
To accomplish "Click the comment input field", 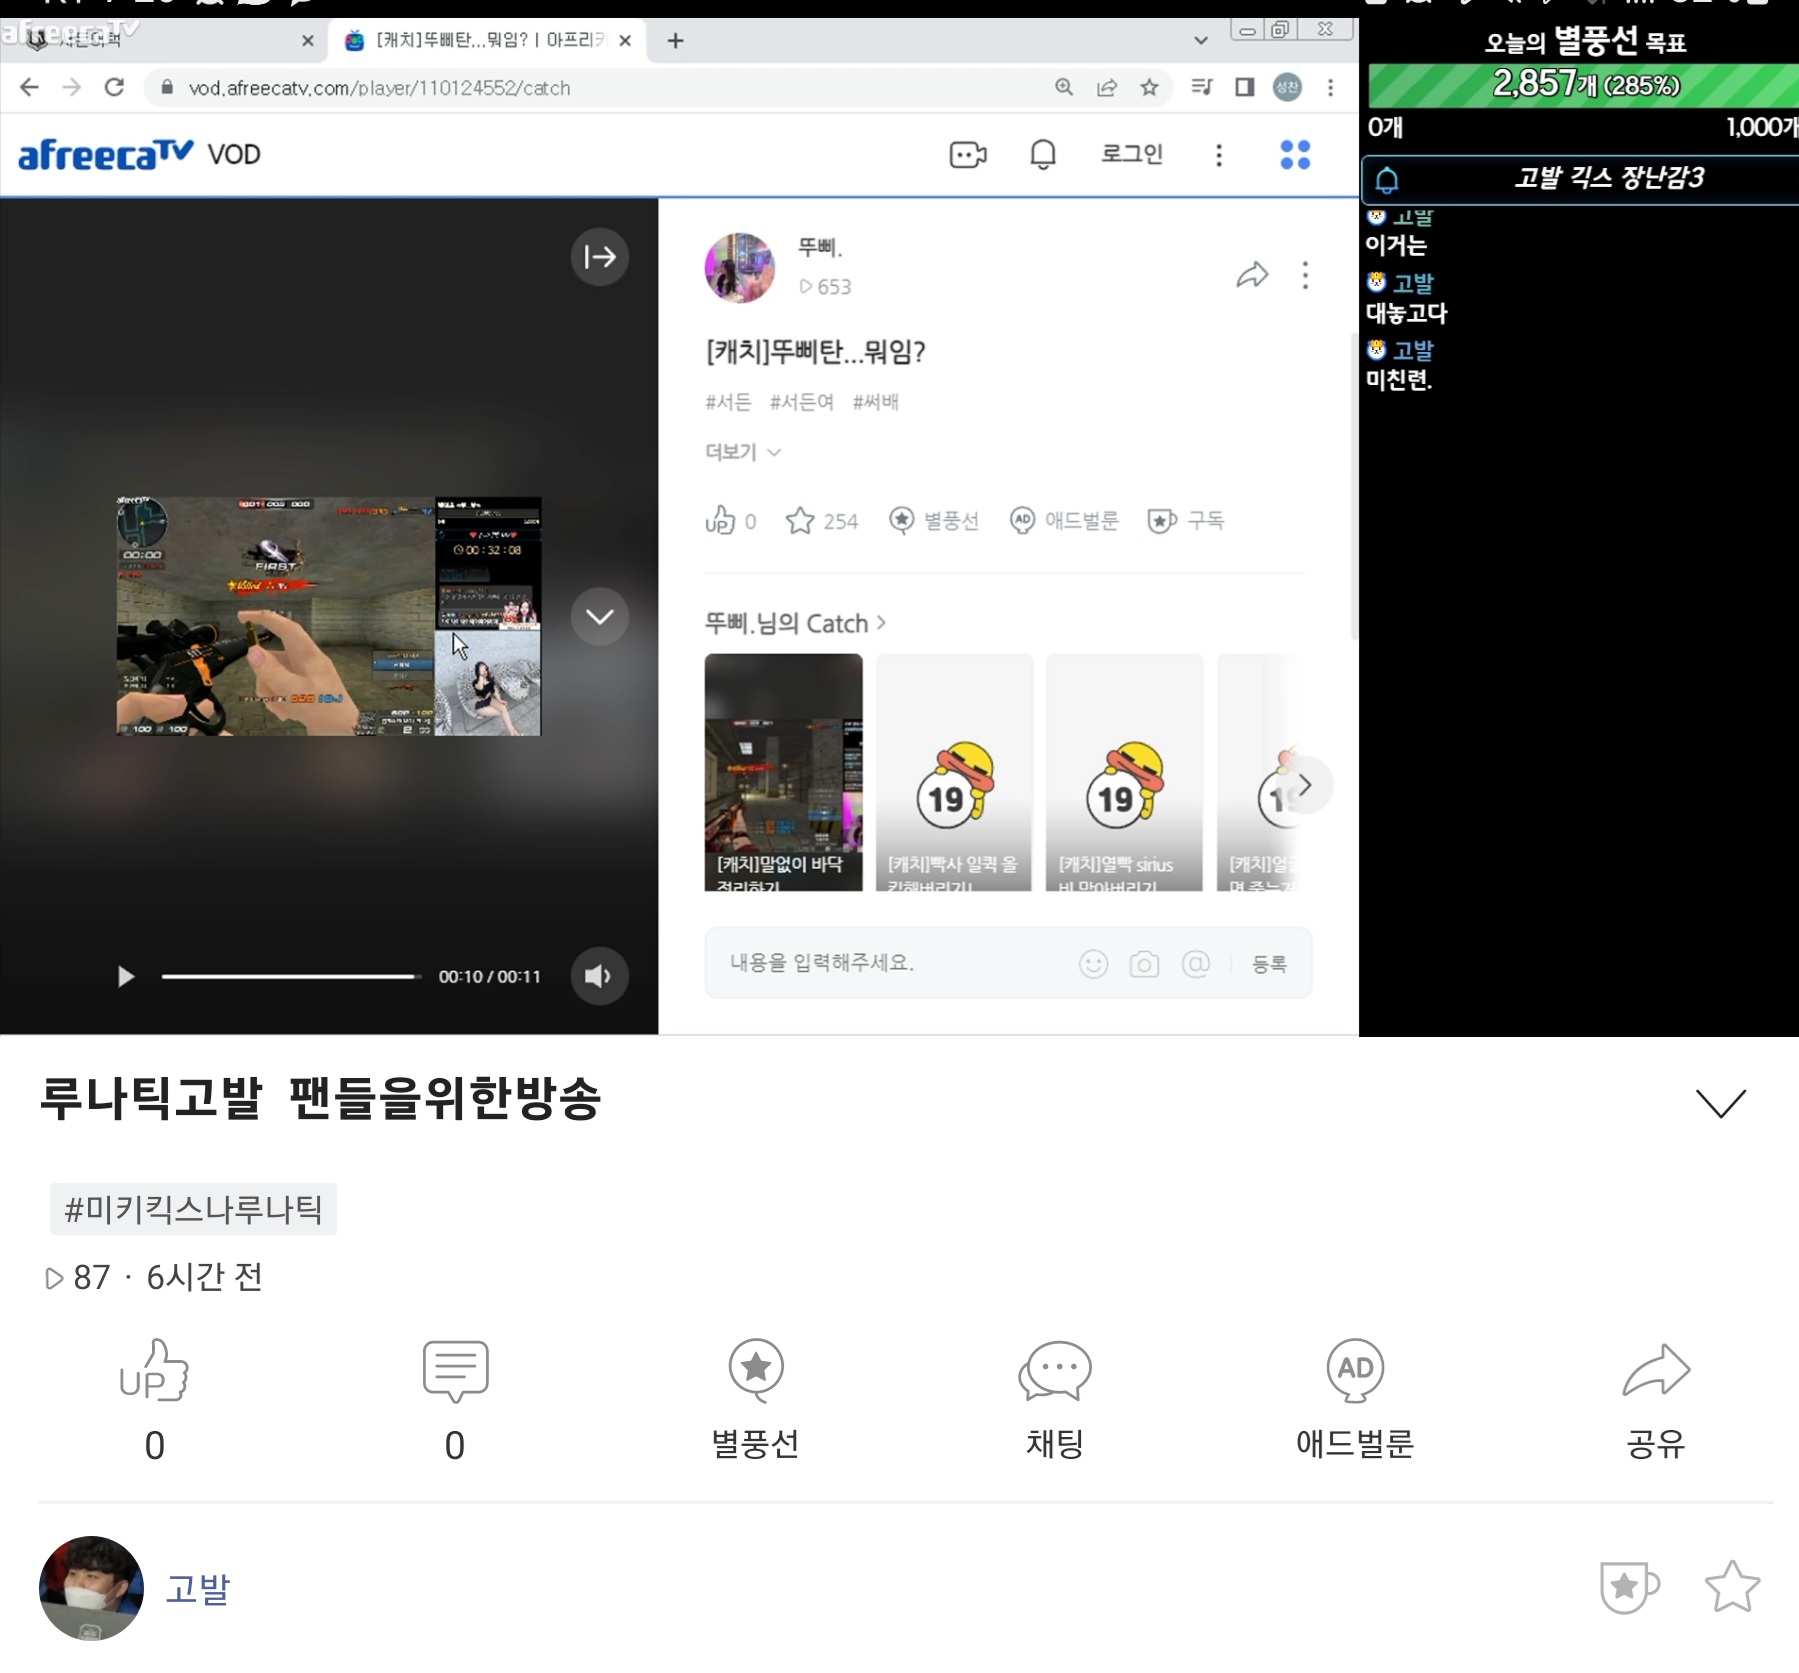I will (890, 963).
